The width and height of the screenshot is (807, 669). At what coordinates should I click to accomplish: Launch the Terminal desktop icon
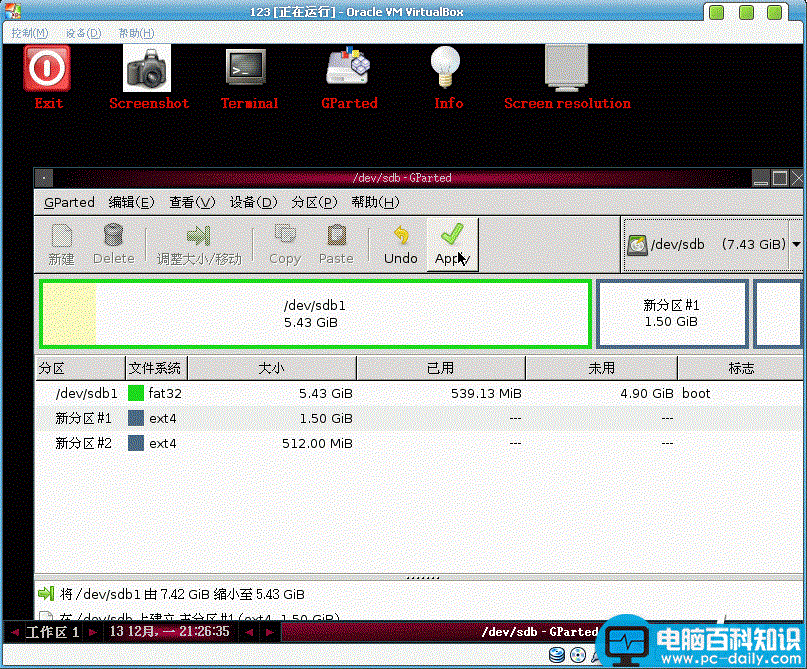coord(248,69)
